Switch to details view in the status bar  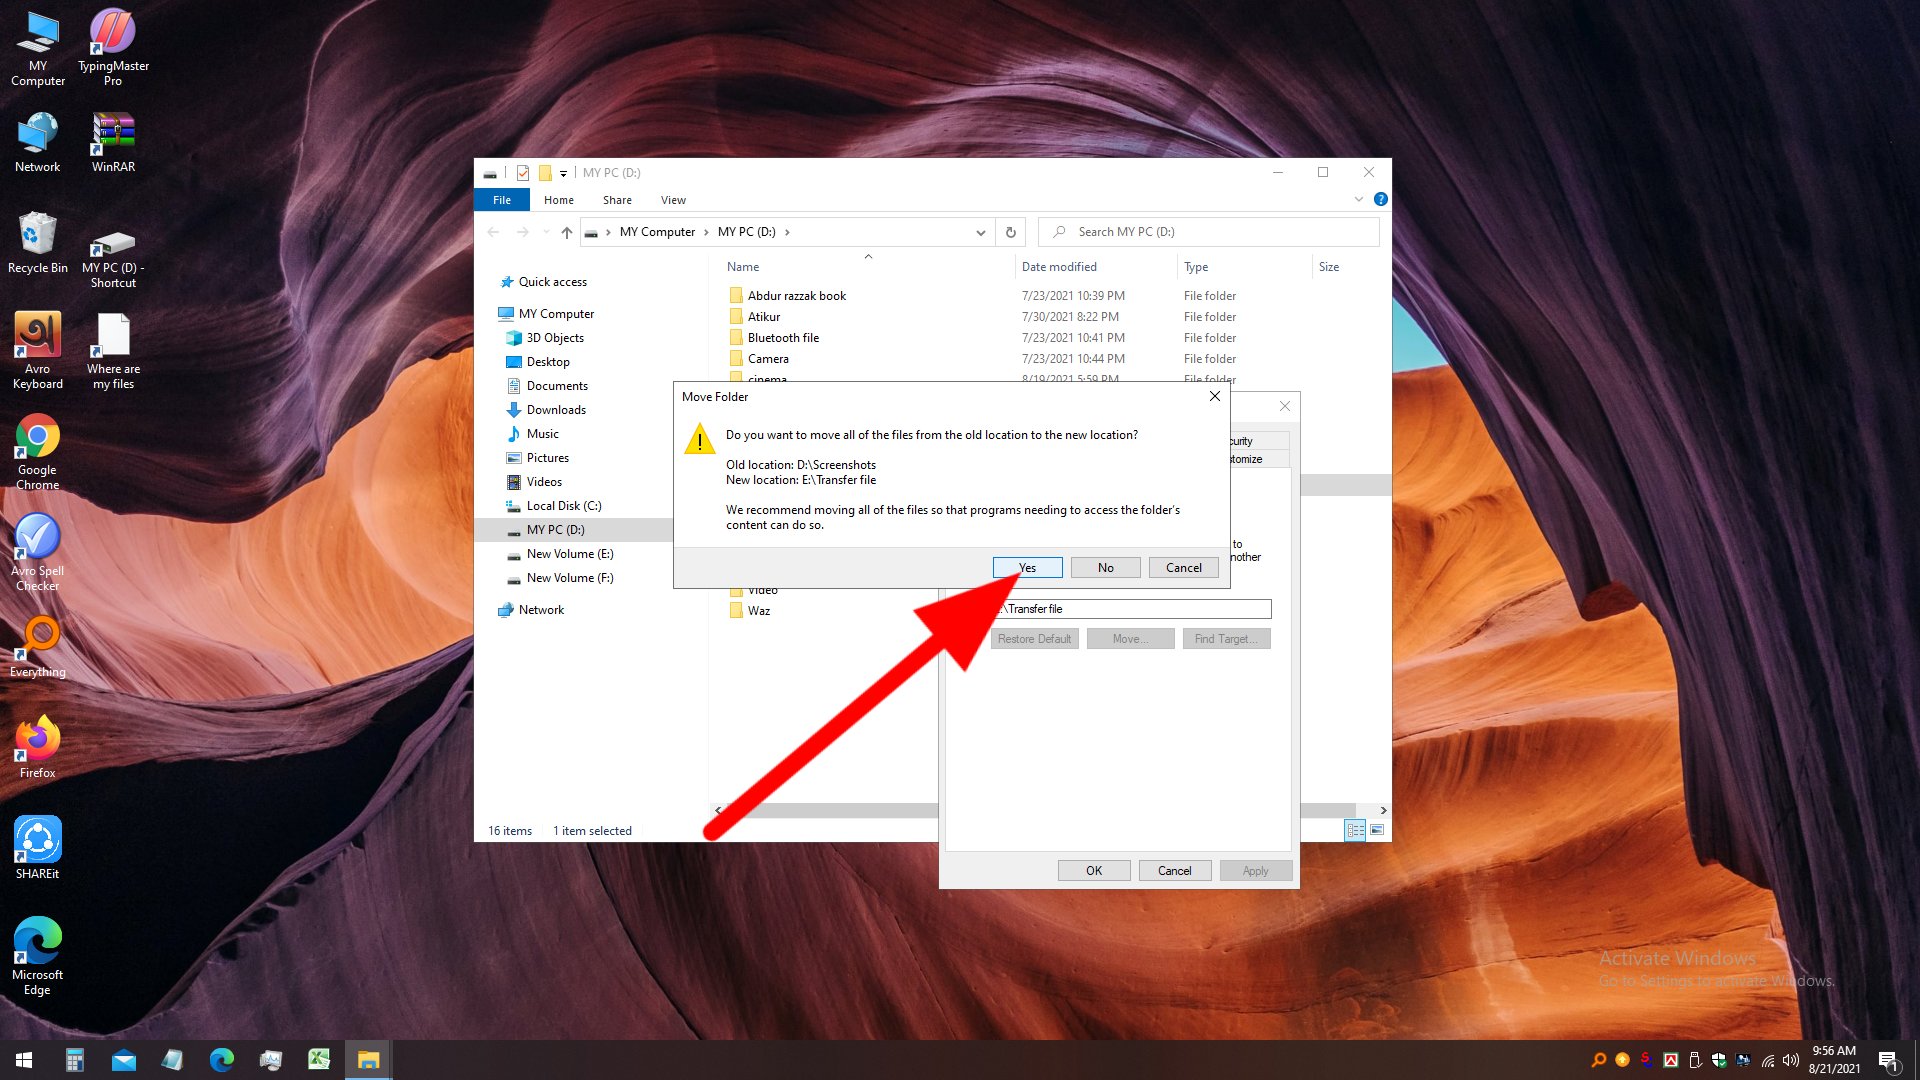click(1356, 830)
